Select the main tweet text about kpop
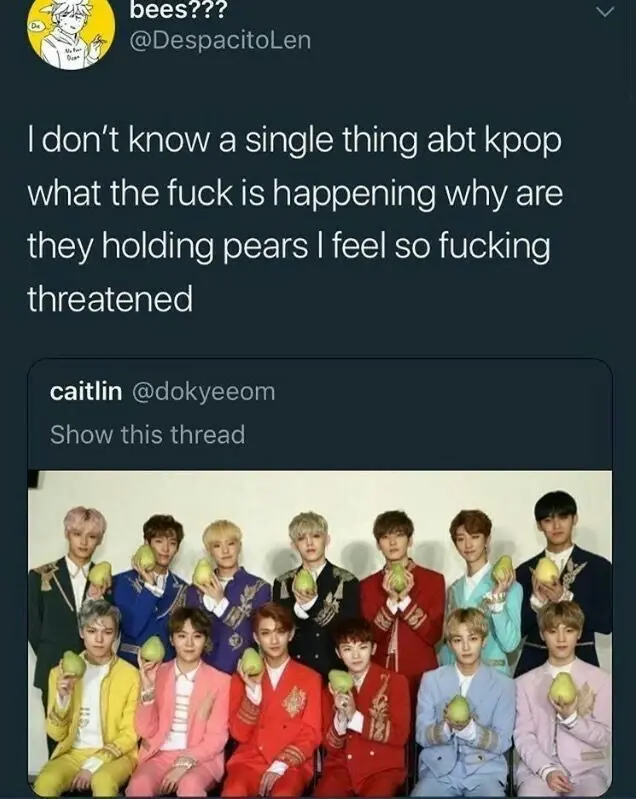The image size is (636, 799). [x=296, y=219]
